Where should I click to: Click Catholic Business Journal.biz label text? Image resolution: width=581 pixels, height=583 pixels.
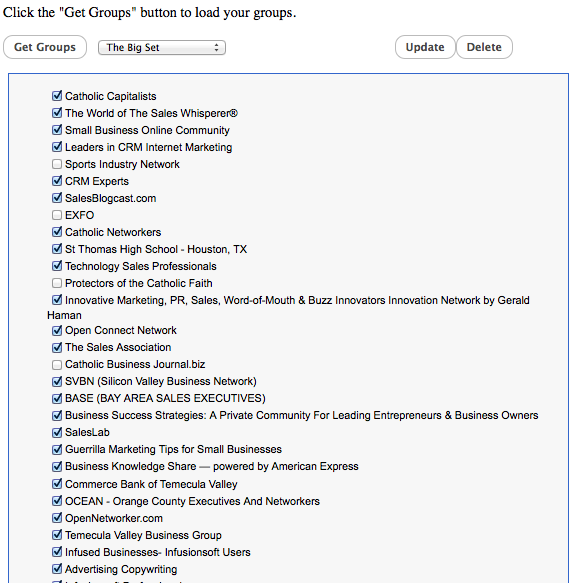tap(135, 364)
